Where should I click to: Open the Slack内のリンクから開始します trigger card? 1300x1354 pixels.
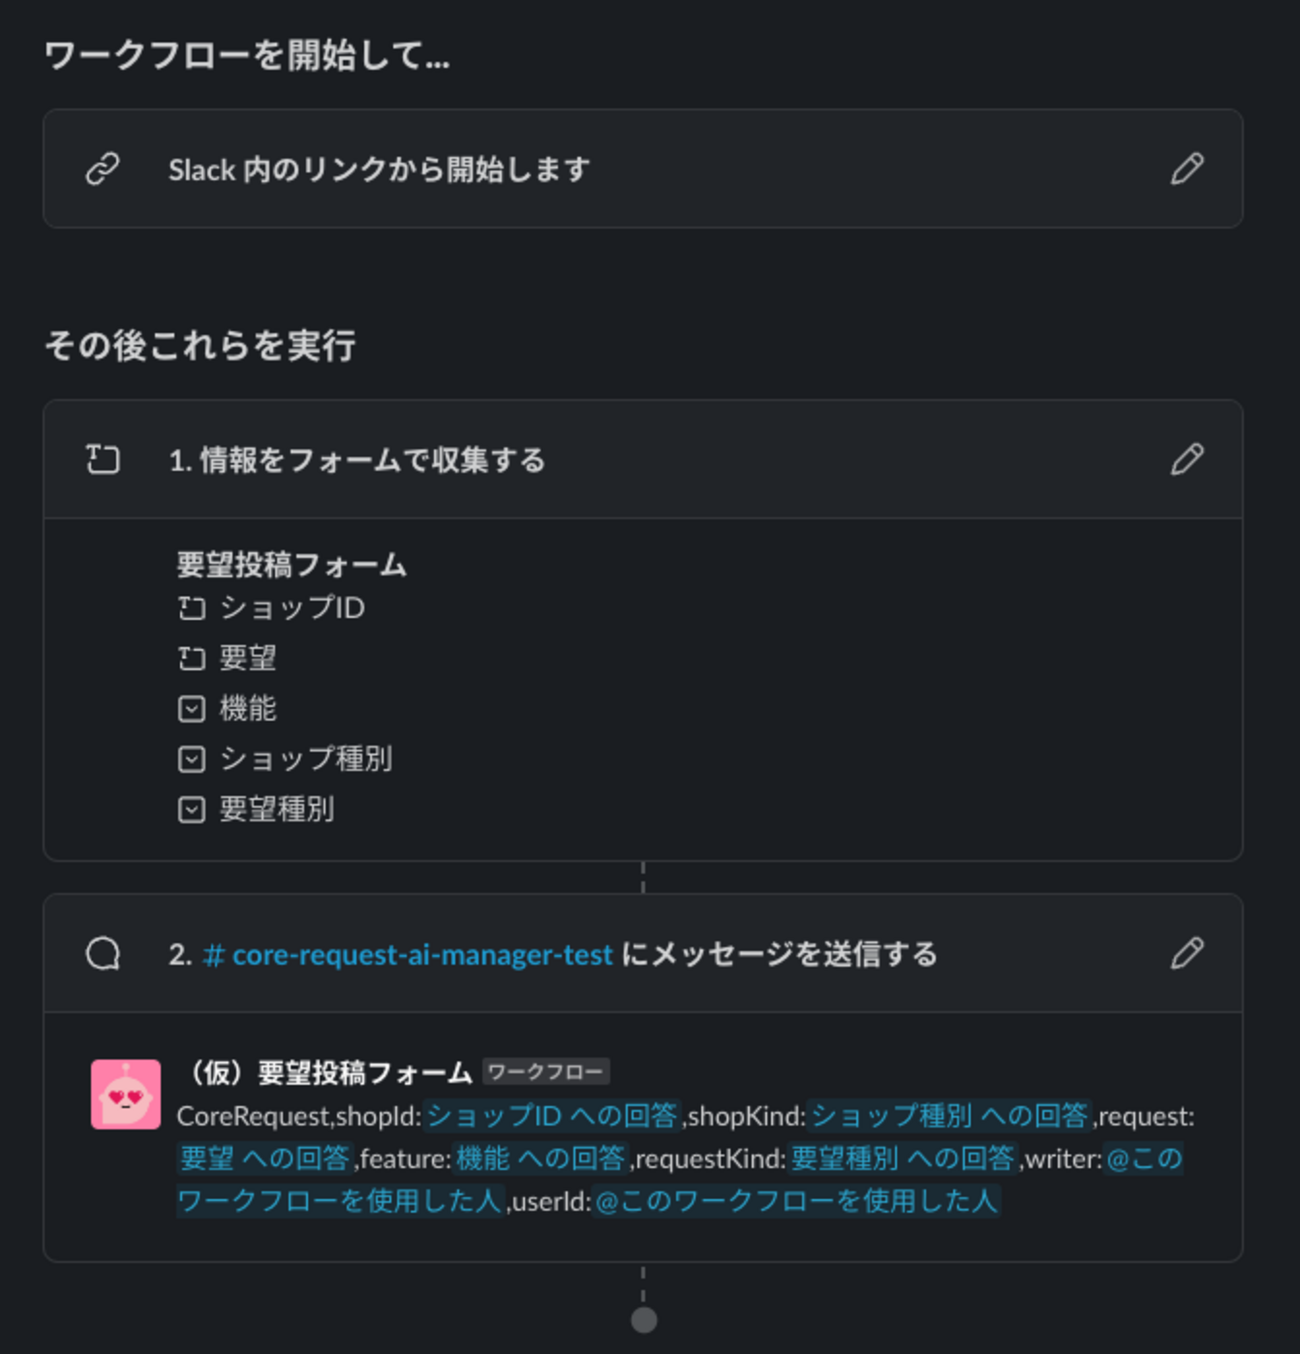(643, 169)
